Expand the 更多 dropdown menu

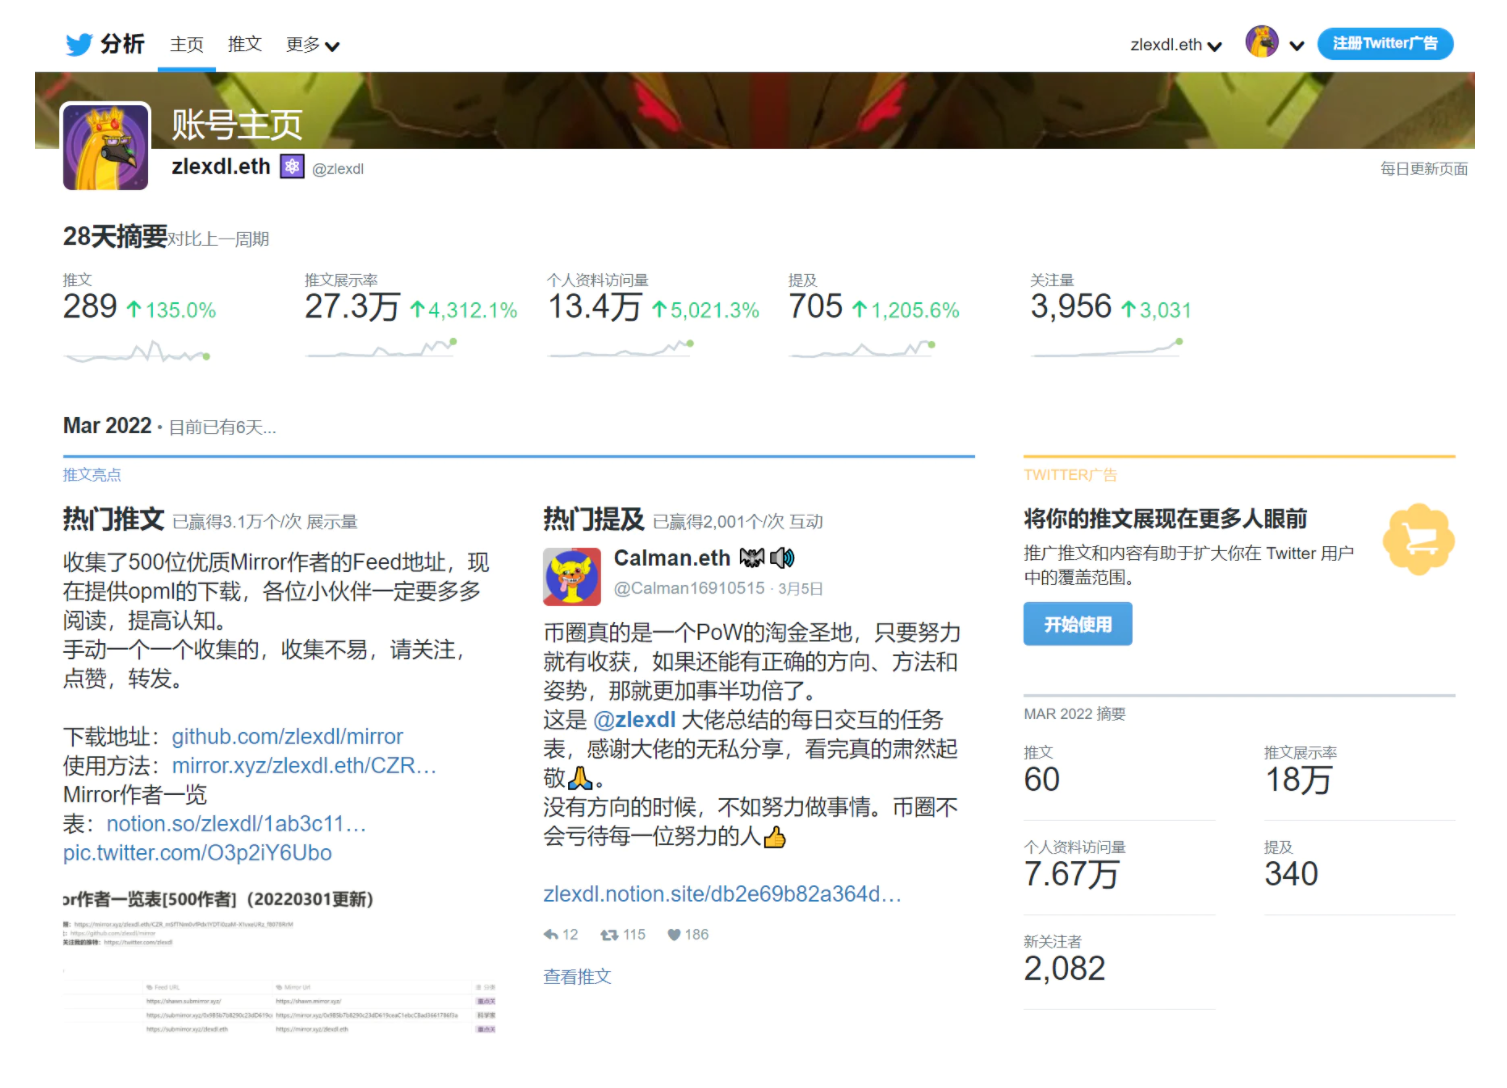tap(313, 45)
